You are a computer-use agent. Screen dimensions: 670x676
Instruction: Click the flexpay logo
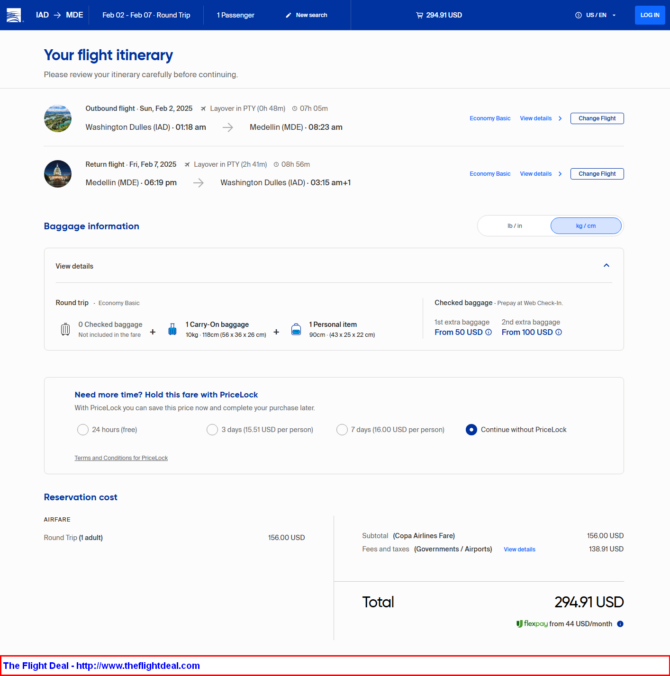[532, 624]
